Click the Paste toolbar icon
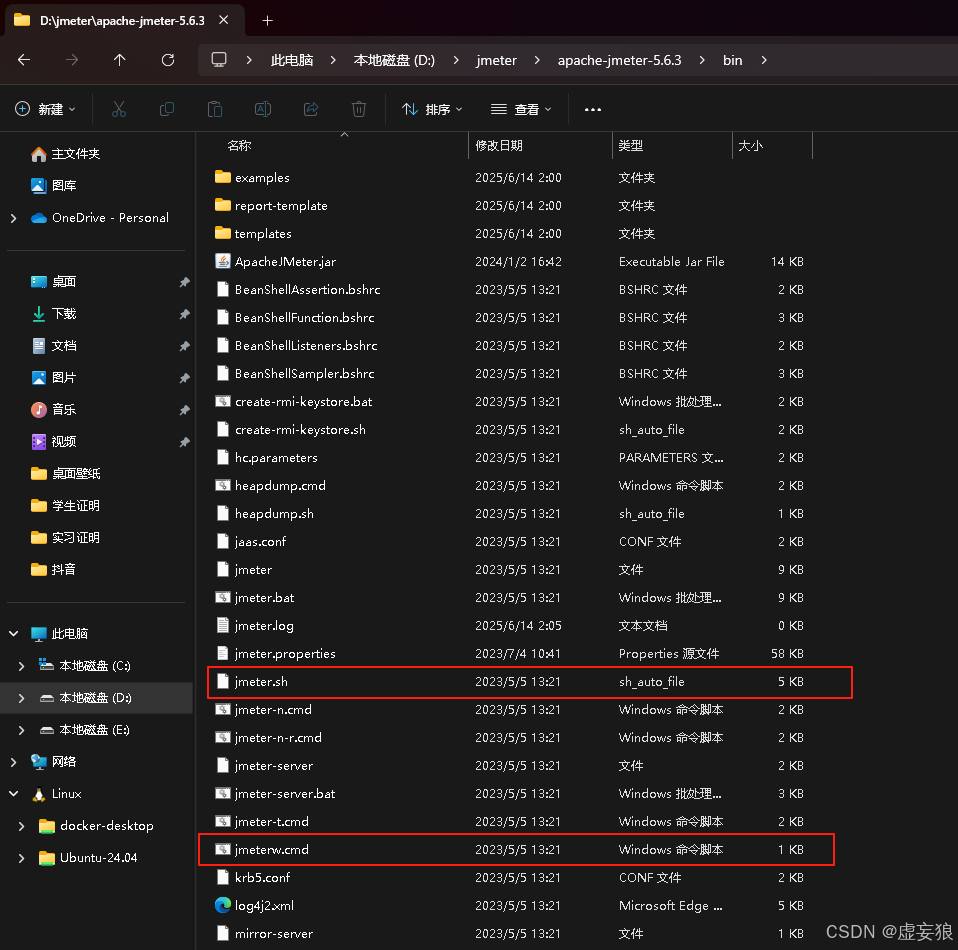Viewport: 958px width, 950px height. pyautogui.click(x=215, y=109)
